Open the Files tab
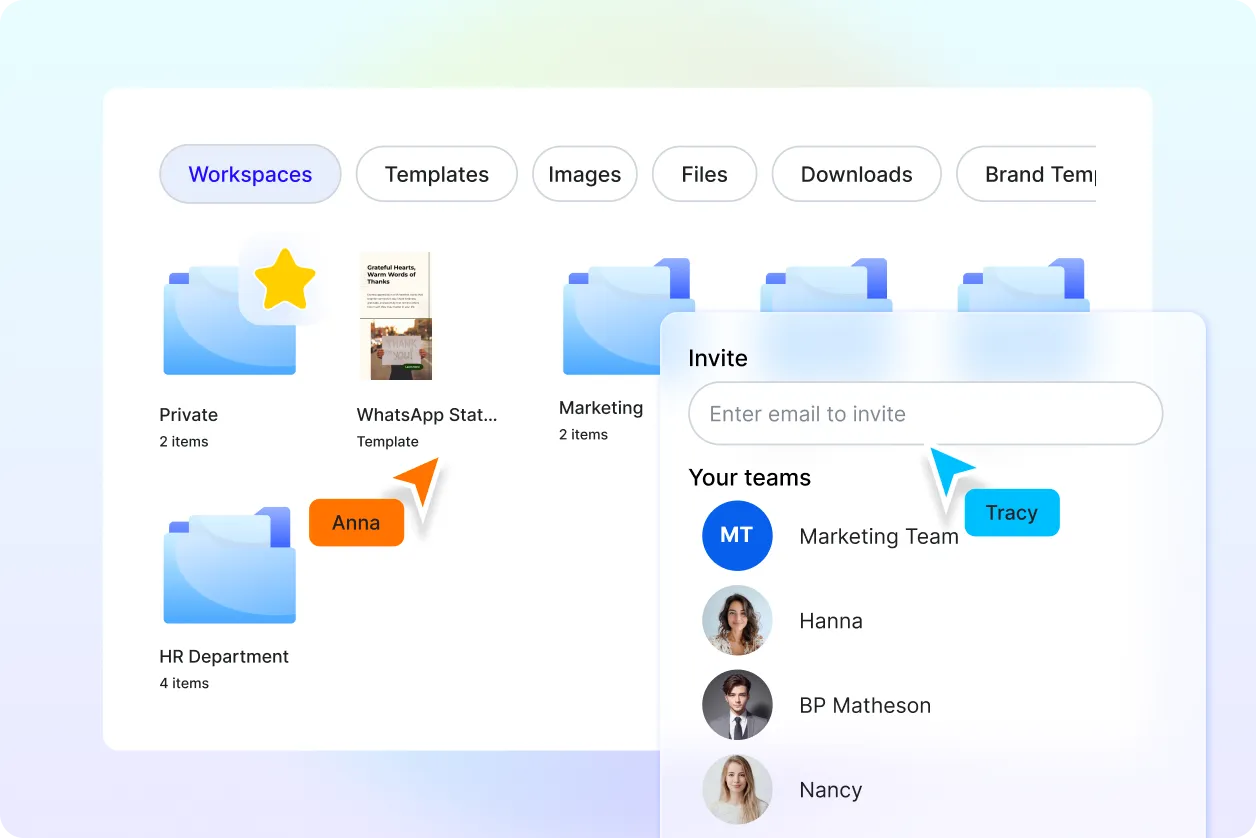The image size is (1256, 838). point(705,174)
